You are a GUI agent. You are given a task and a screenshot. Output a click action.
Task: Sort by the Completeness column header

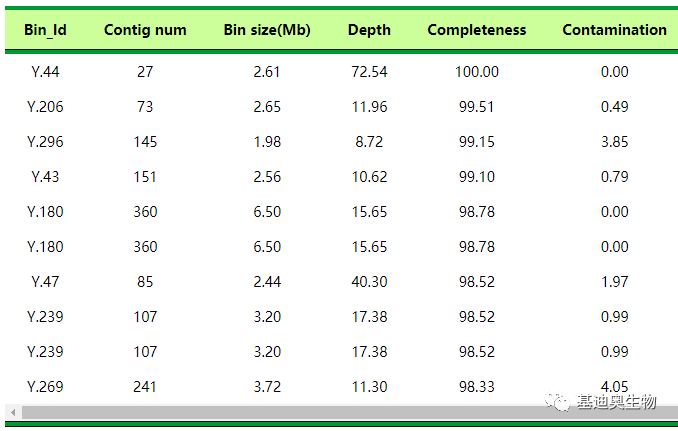pyautogui.click(x=476, y=30)
